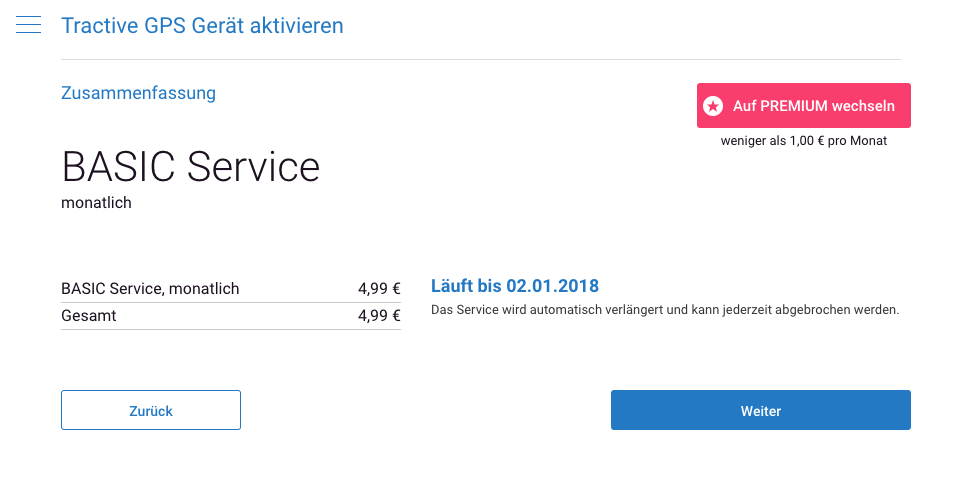Click the 4,99 € price in the BASIC Service row
Viewport: 954px width, 484px height.
pyautogui.click(x=379, y=288)
